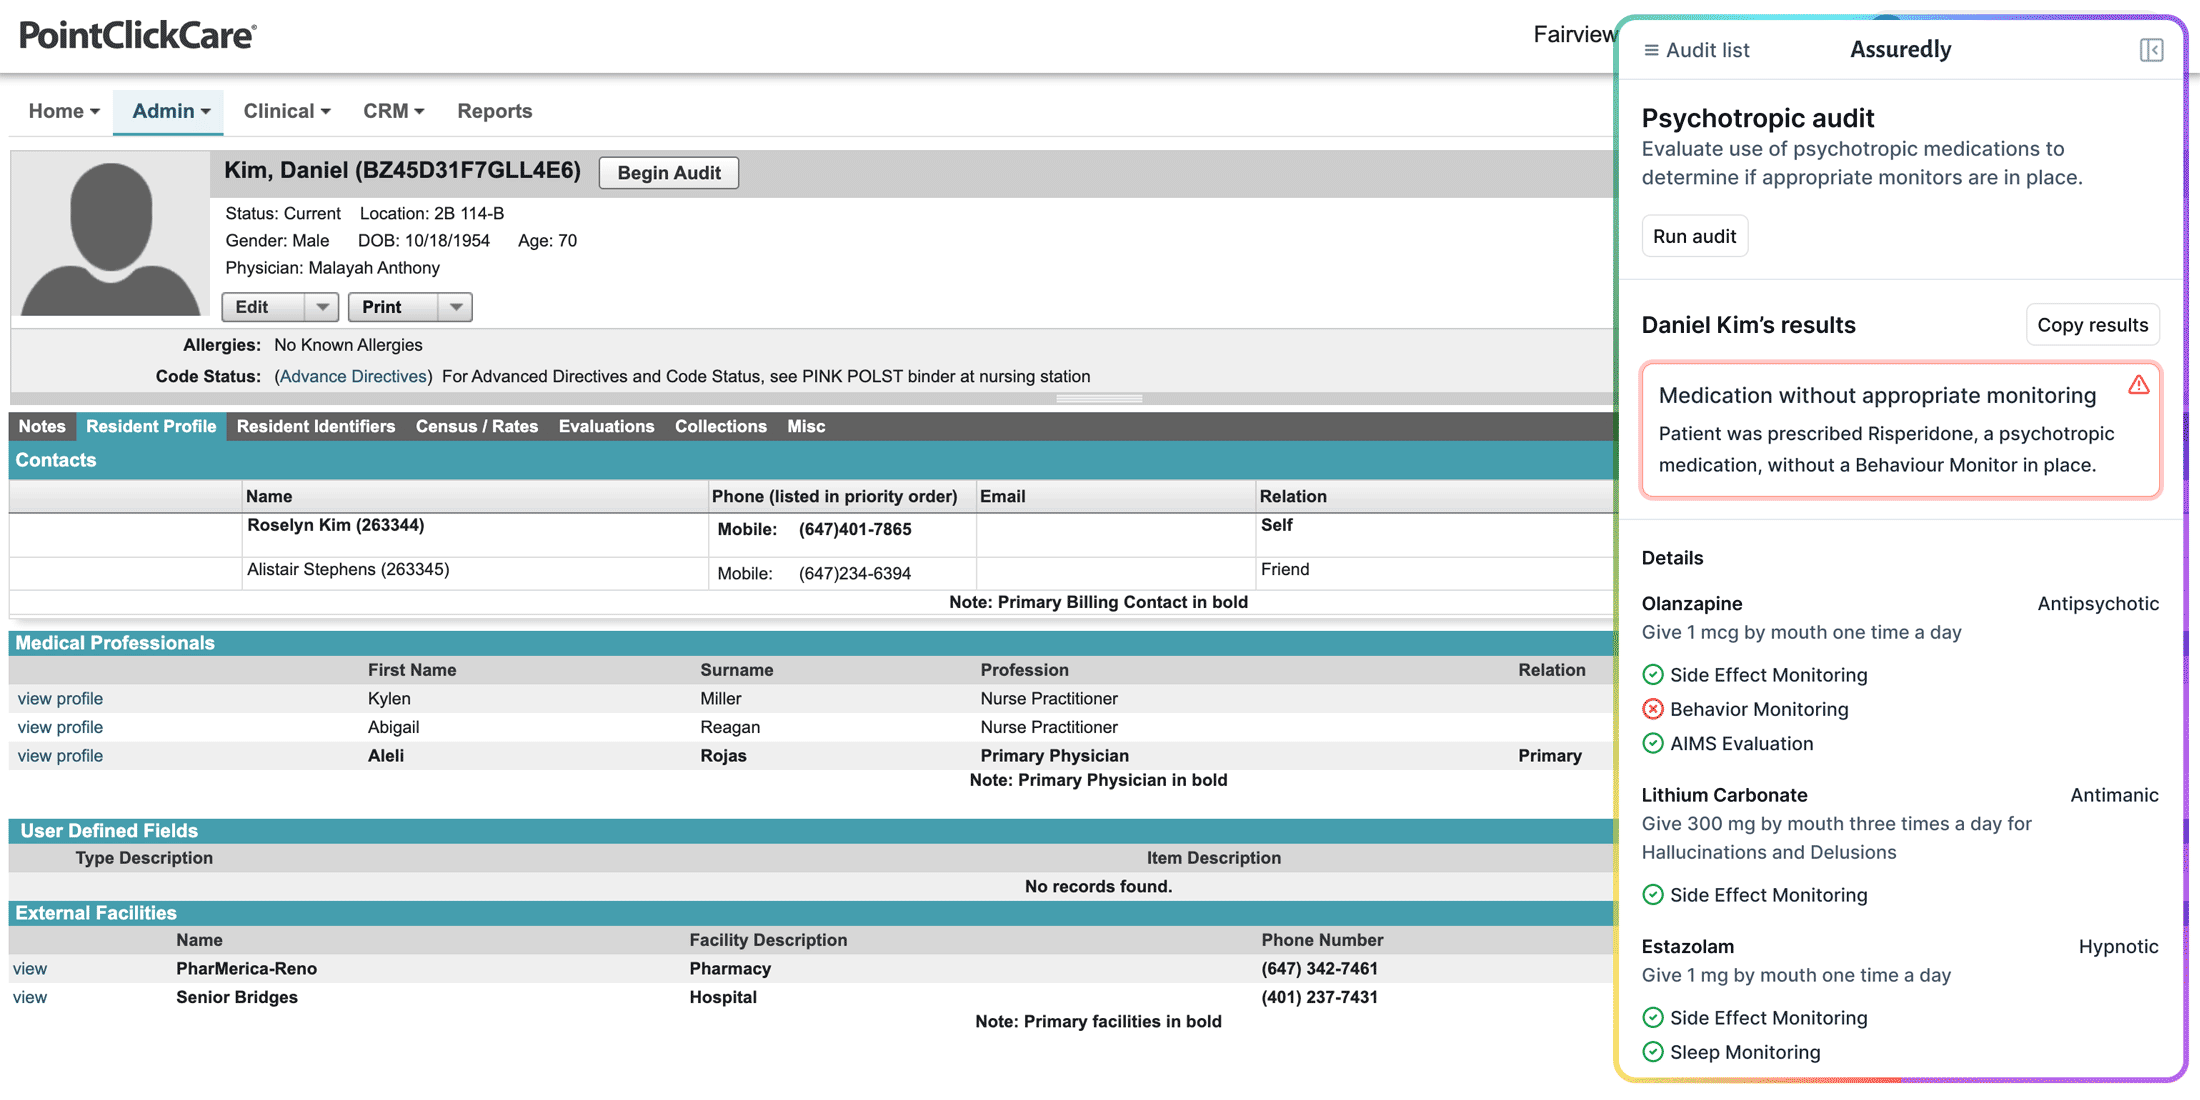
Task: Switch to the Census / Rates tab
Action: [x=477, y=426]
